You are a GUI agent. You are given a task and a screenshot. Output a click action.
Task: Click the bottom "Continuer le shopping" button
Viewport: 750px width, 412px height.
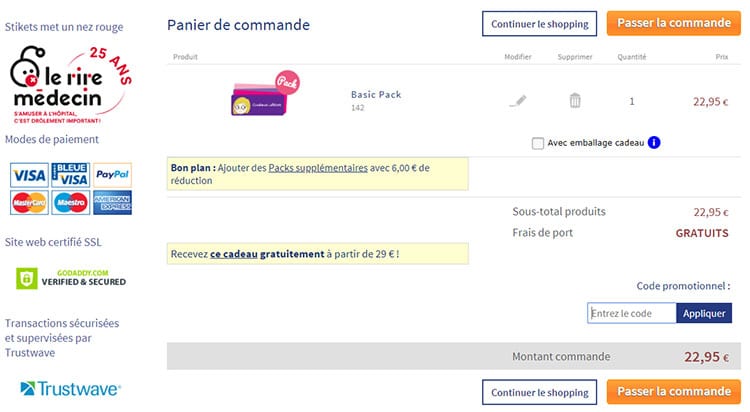coord(539,391)
